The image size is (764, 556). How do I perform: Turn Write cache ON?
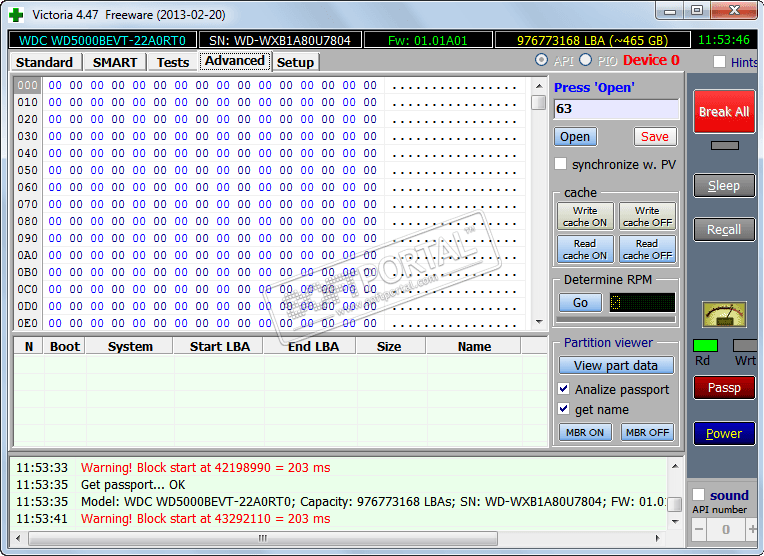coord(585,216)
